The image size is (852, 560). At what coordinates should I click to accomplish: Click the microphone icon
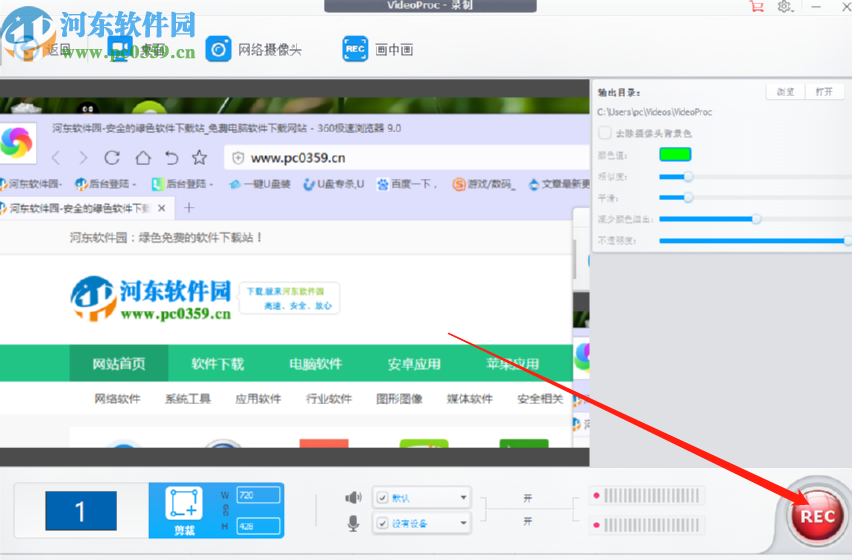[x=353, y=523]
